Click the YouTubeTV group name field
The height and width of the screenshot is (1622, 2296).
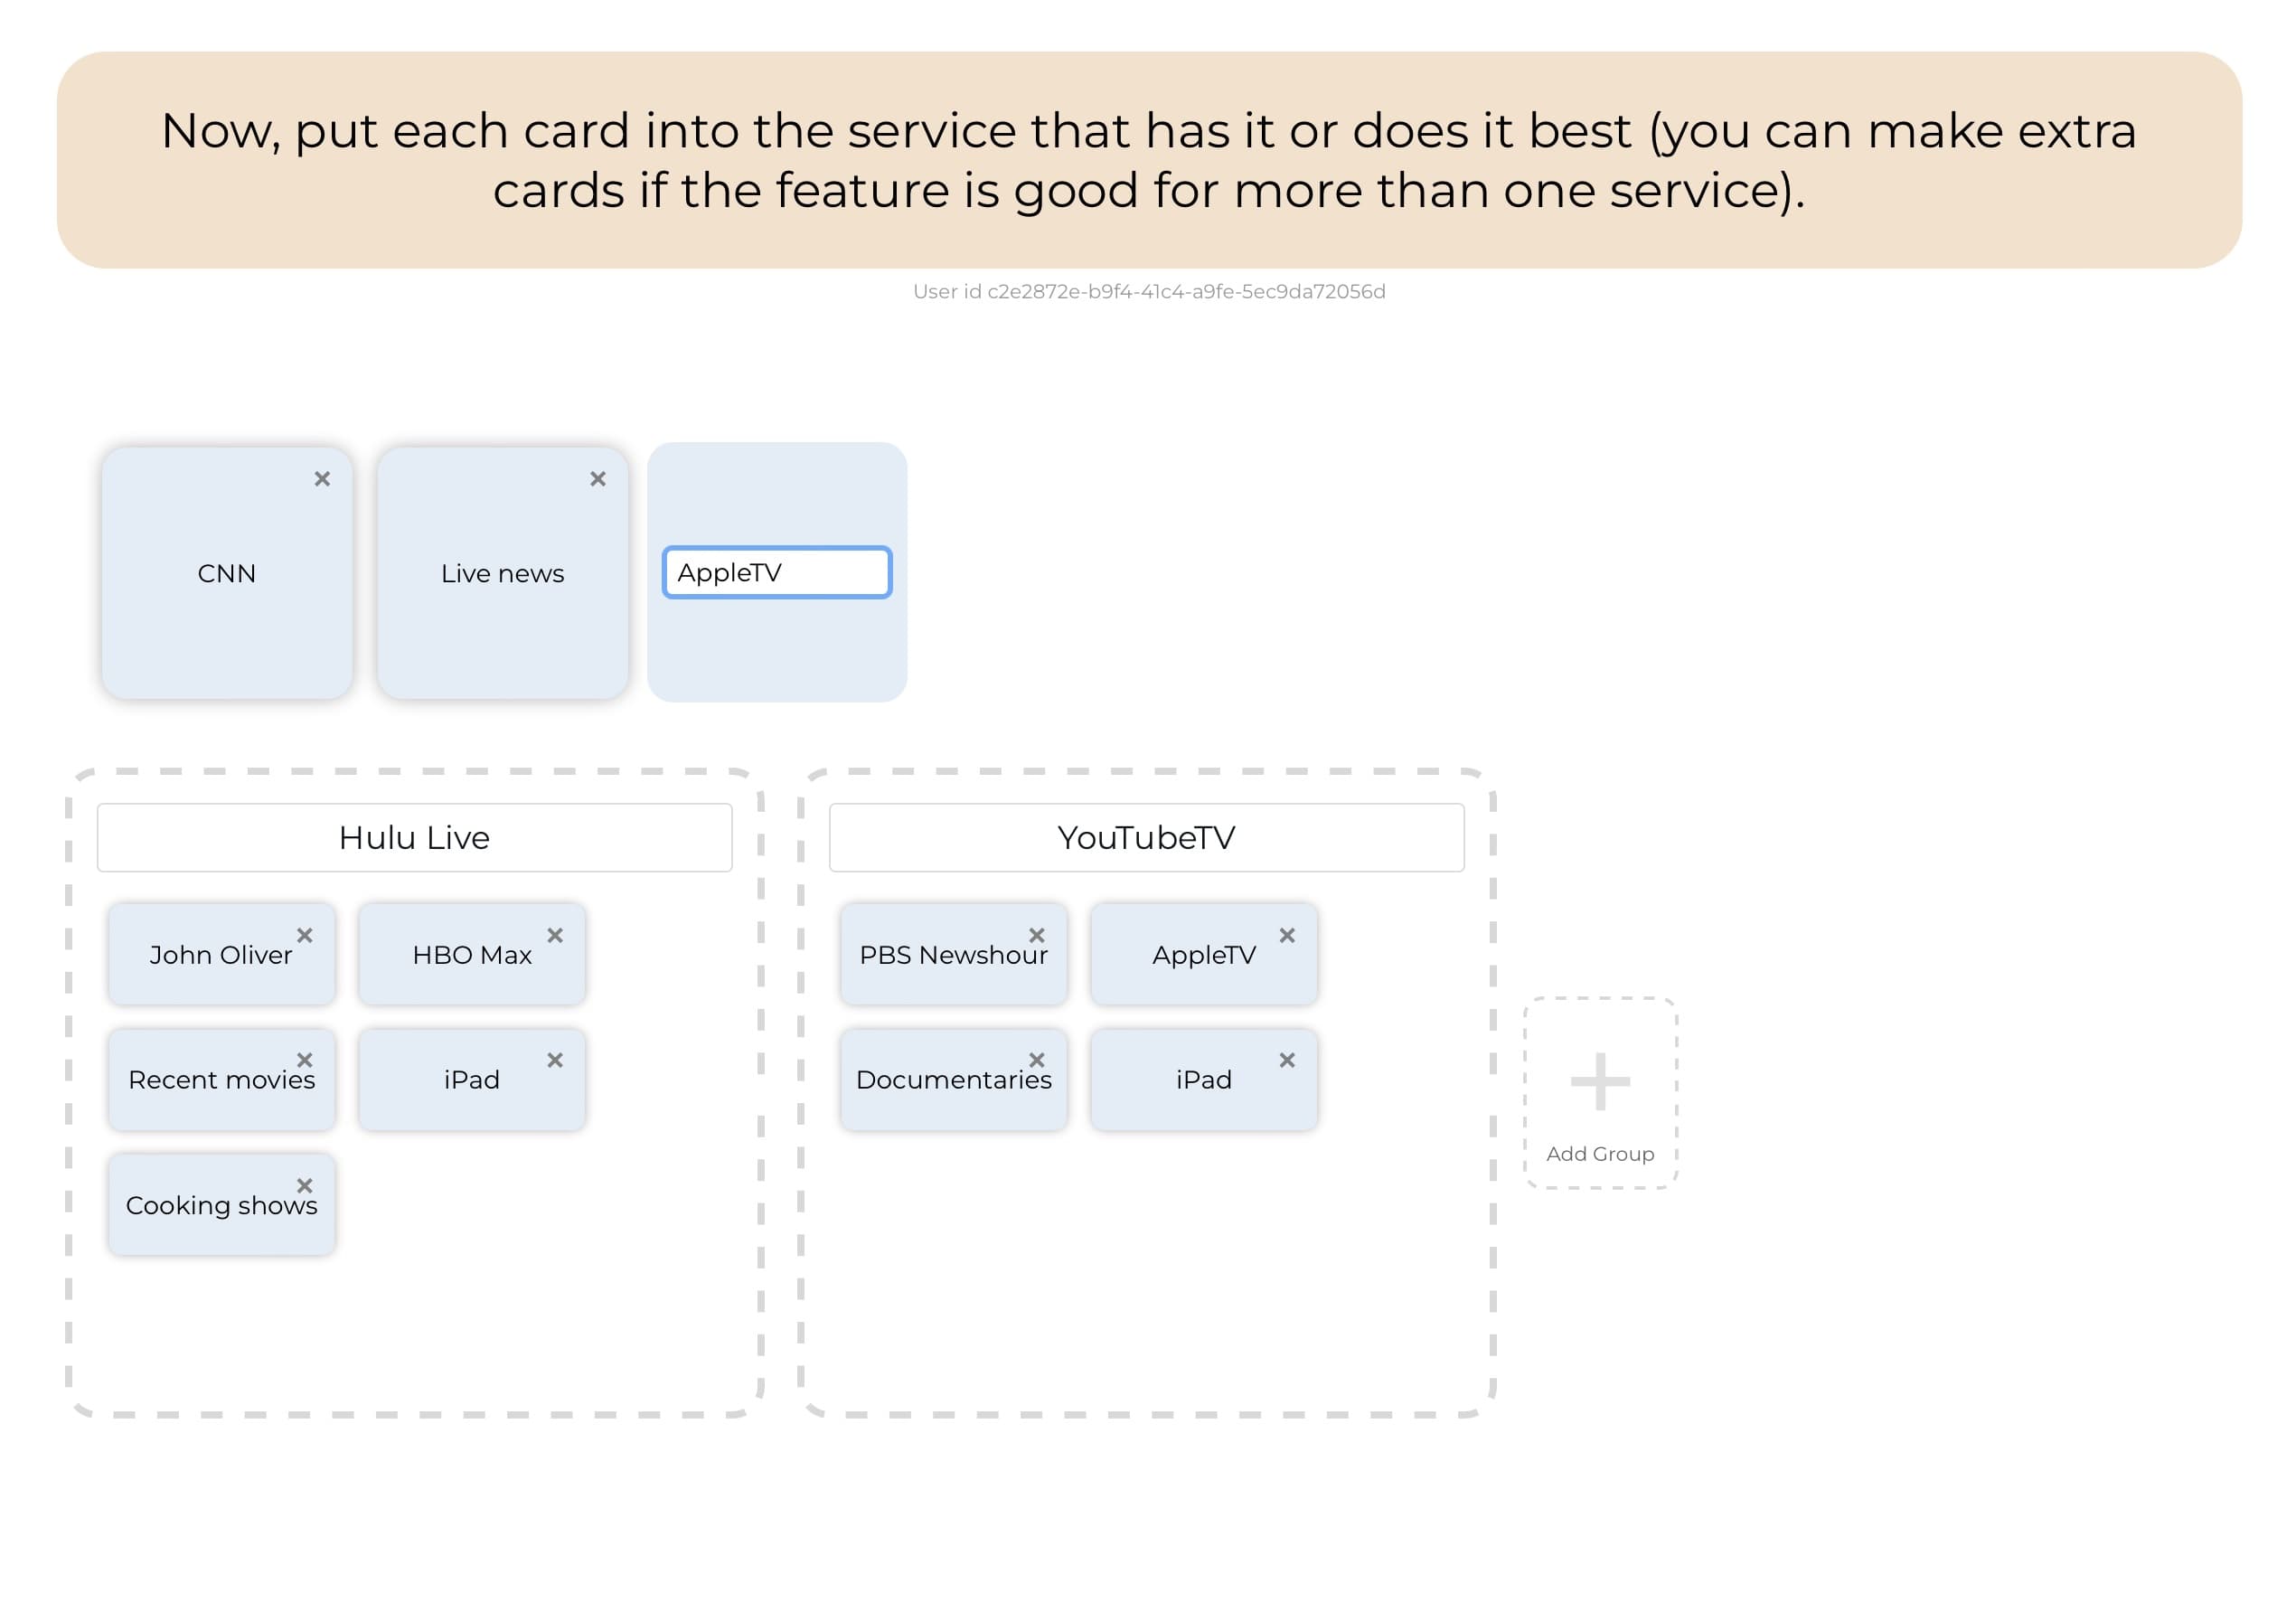click(1146, 837)
